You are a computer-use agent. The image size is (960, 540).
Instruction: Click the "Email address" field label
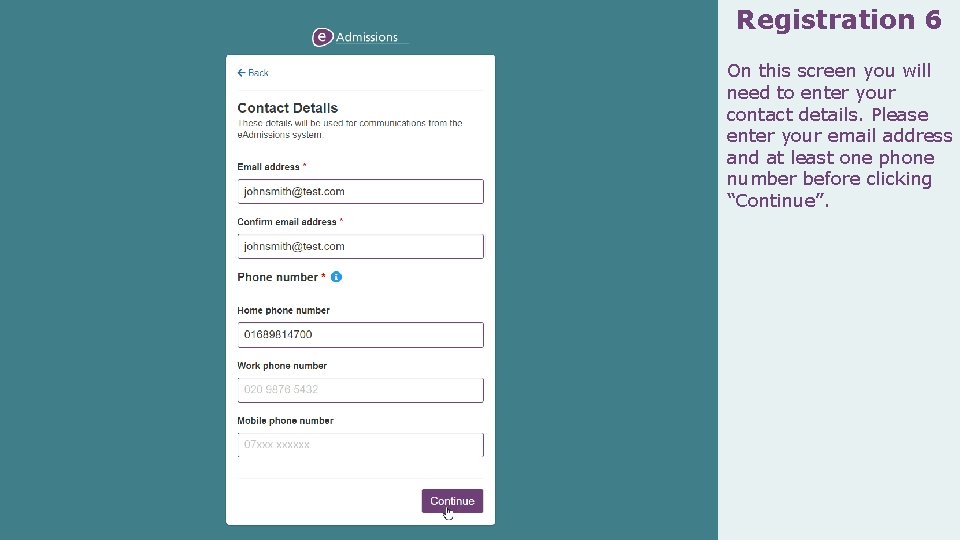(x=268, y=167)
